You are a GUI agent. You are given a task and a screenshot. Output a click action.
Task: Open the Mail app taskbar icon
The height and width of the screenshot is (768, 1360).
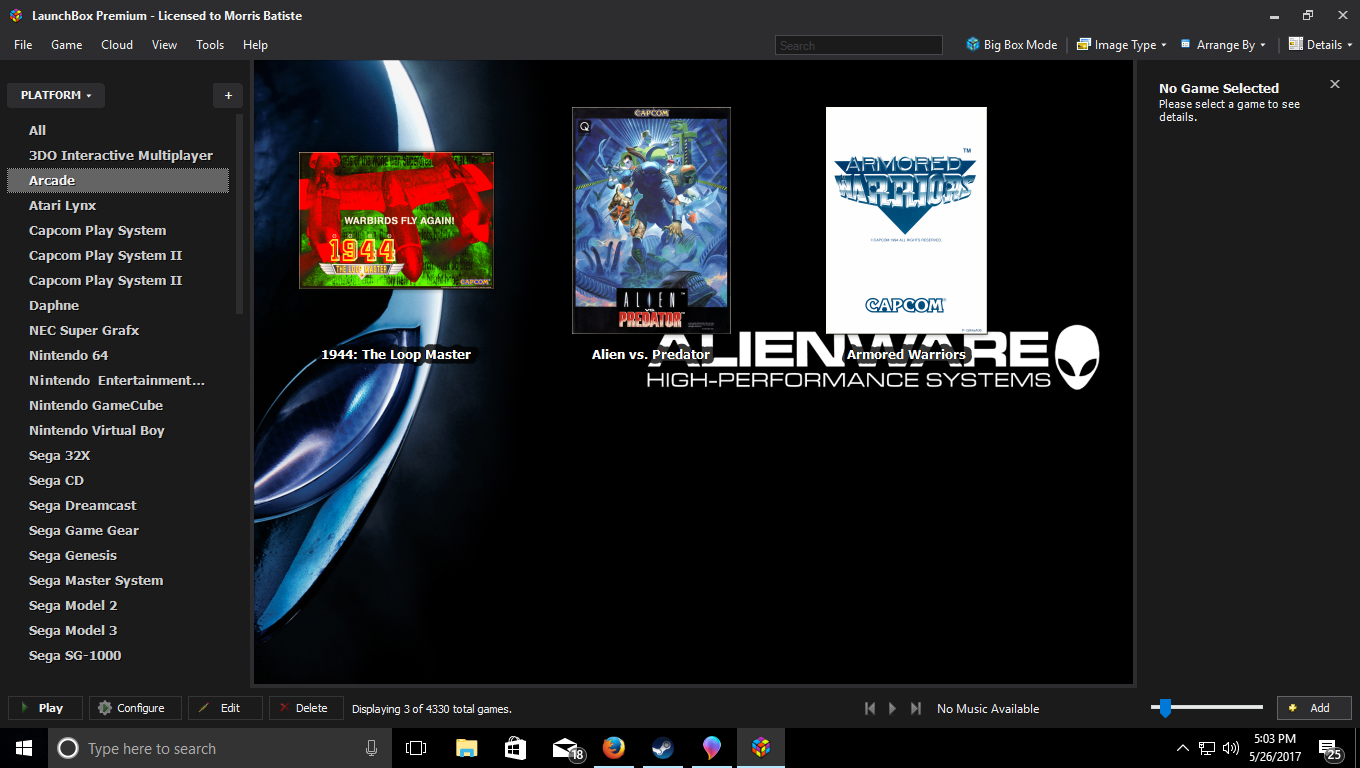[566, 748]
